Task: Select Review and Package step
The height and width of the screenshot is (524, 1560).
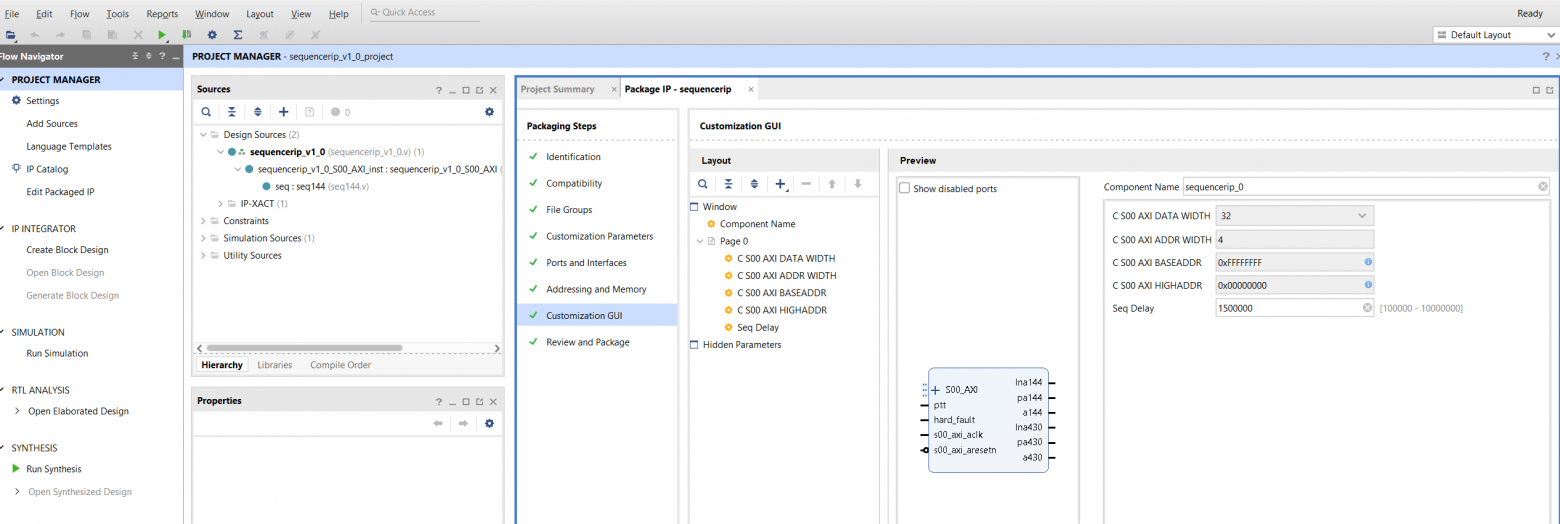Action: [588, 342]
